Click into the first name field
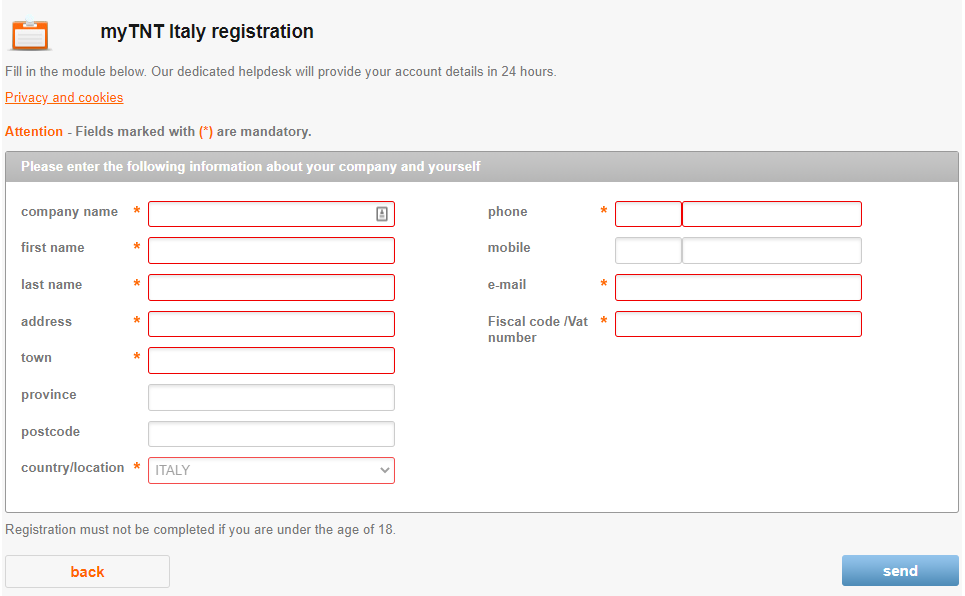Viewport: 965px width, 596px height. pyautogui.click(x=271, y=250)
